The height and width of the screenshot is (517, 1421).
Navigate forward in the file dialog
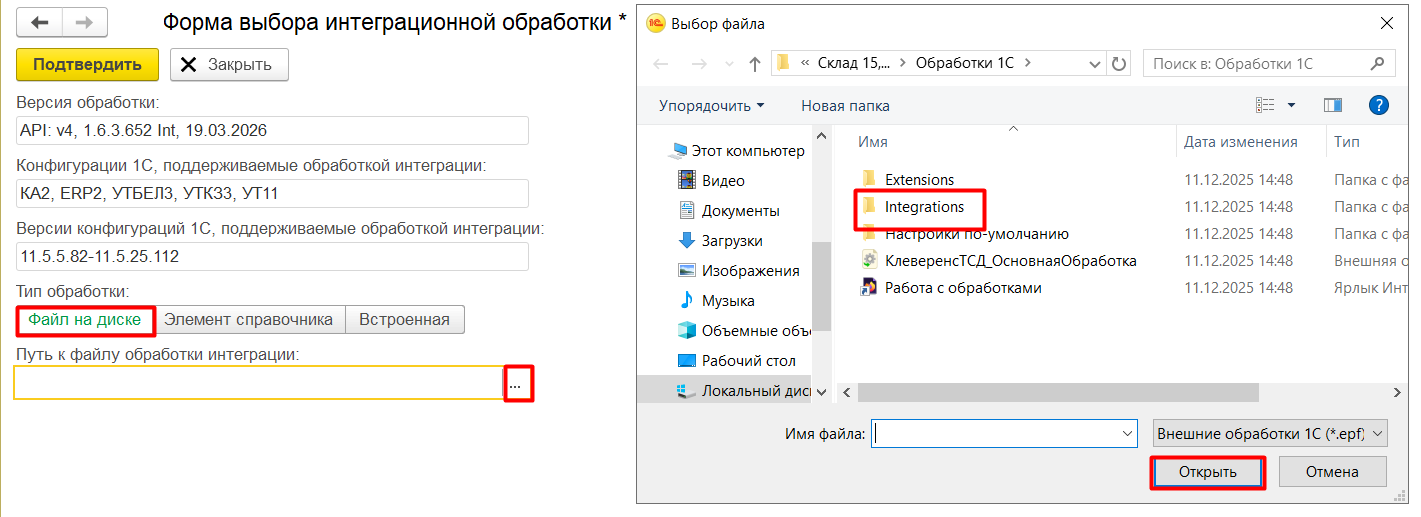click(x=697, y=63)
